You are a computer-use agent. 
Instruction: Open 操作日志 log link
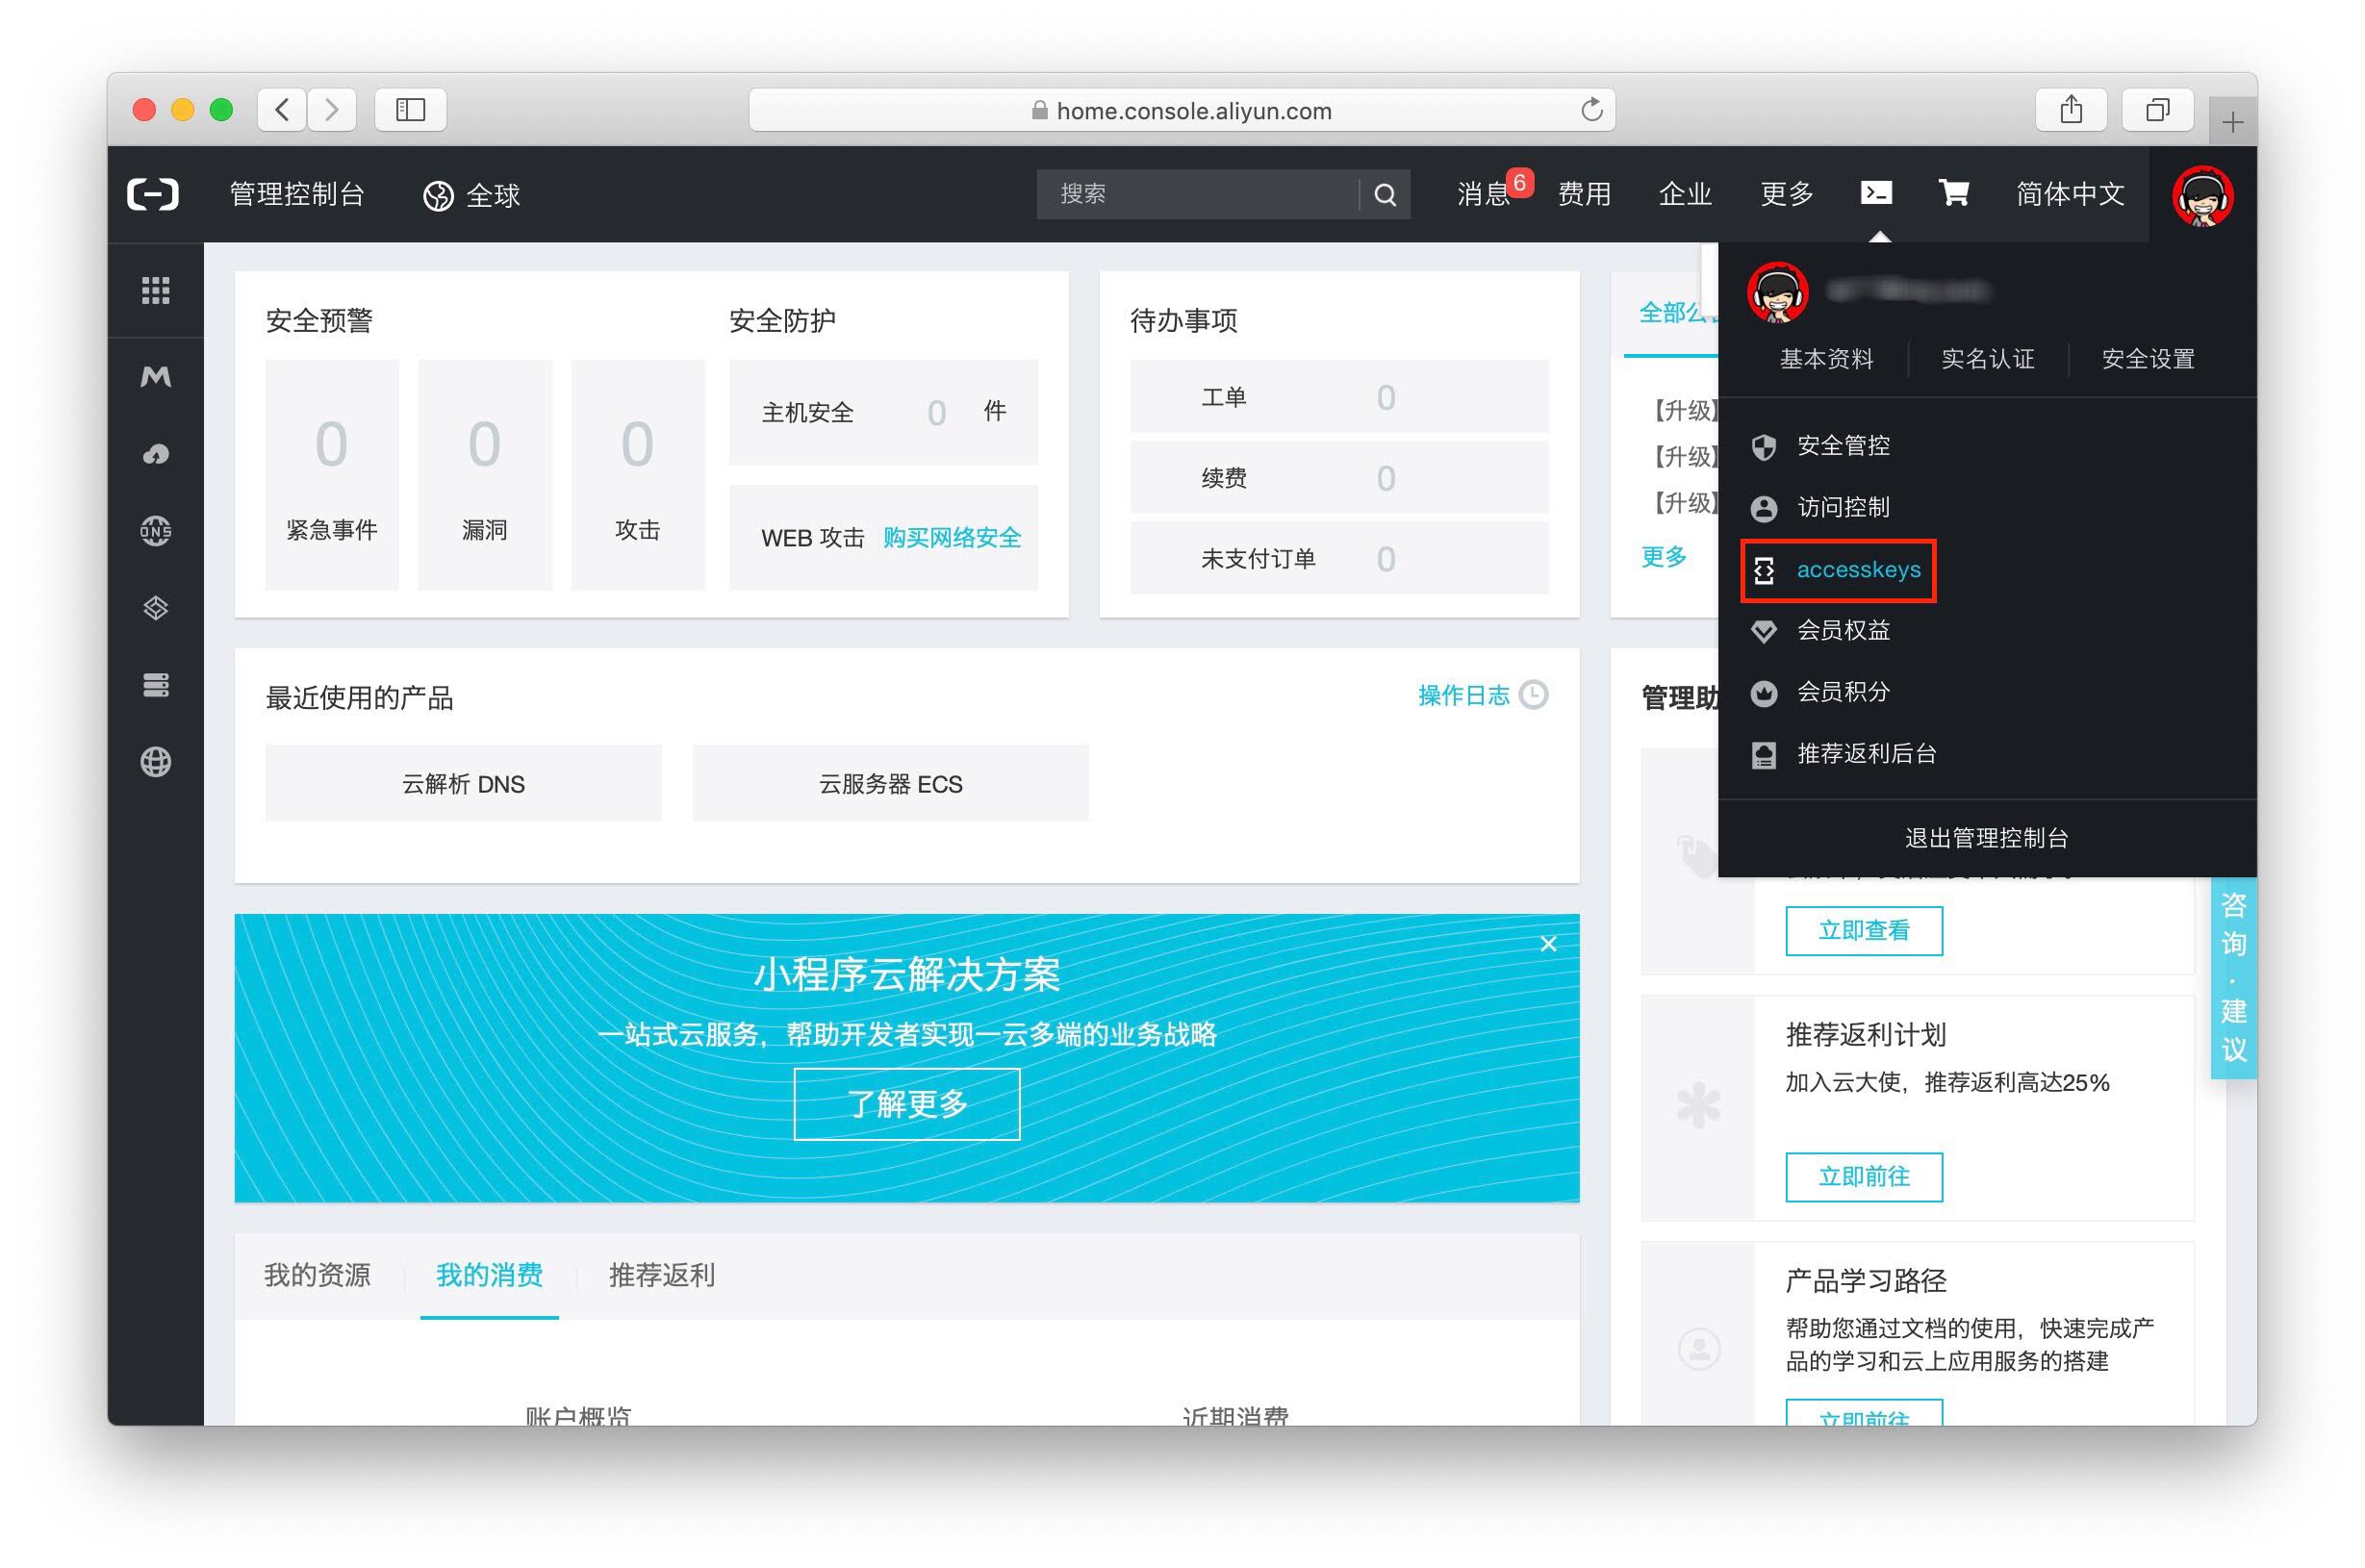tap(1463, 696)
